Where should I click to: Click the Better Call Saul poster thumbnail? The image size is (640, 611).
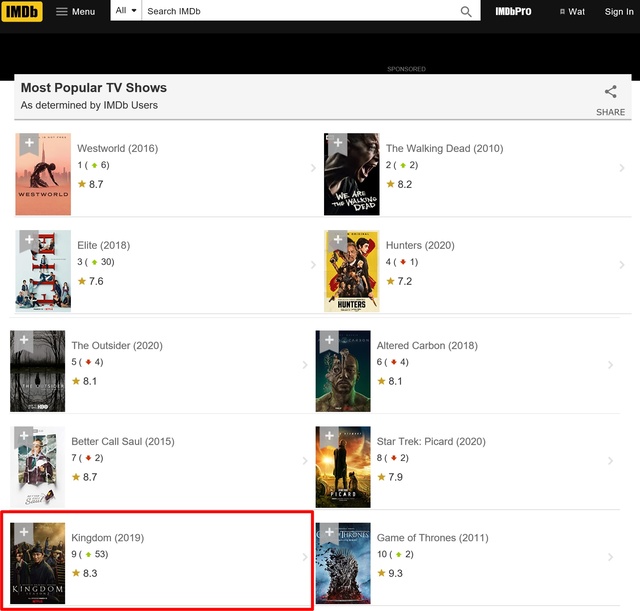click(x=38, y=467)
